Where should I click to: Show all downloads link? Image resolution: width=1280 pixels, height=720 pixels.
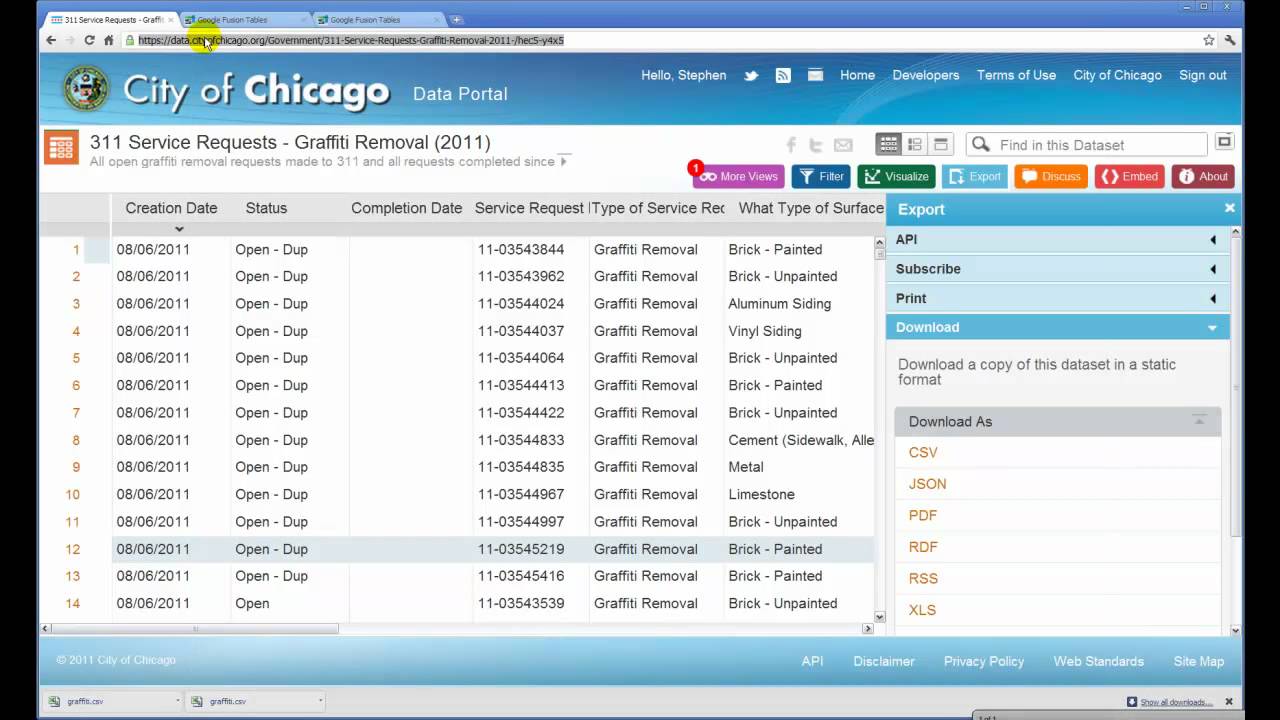click(x=1176, y=702)
